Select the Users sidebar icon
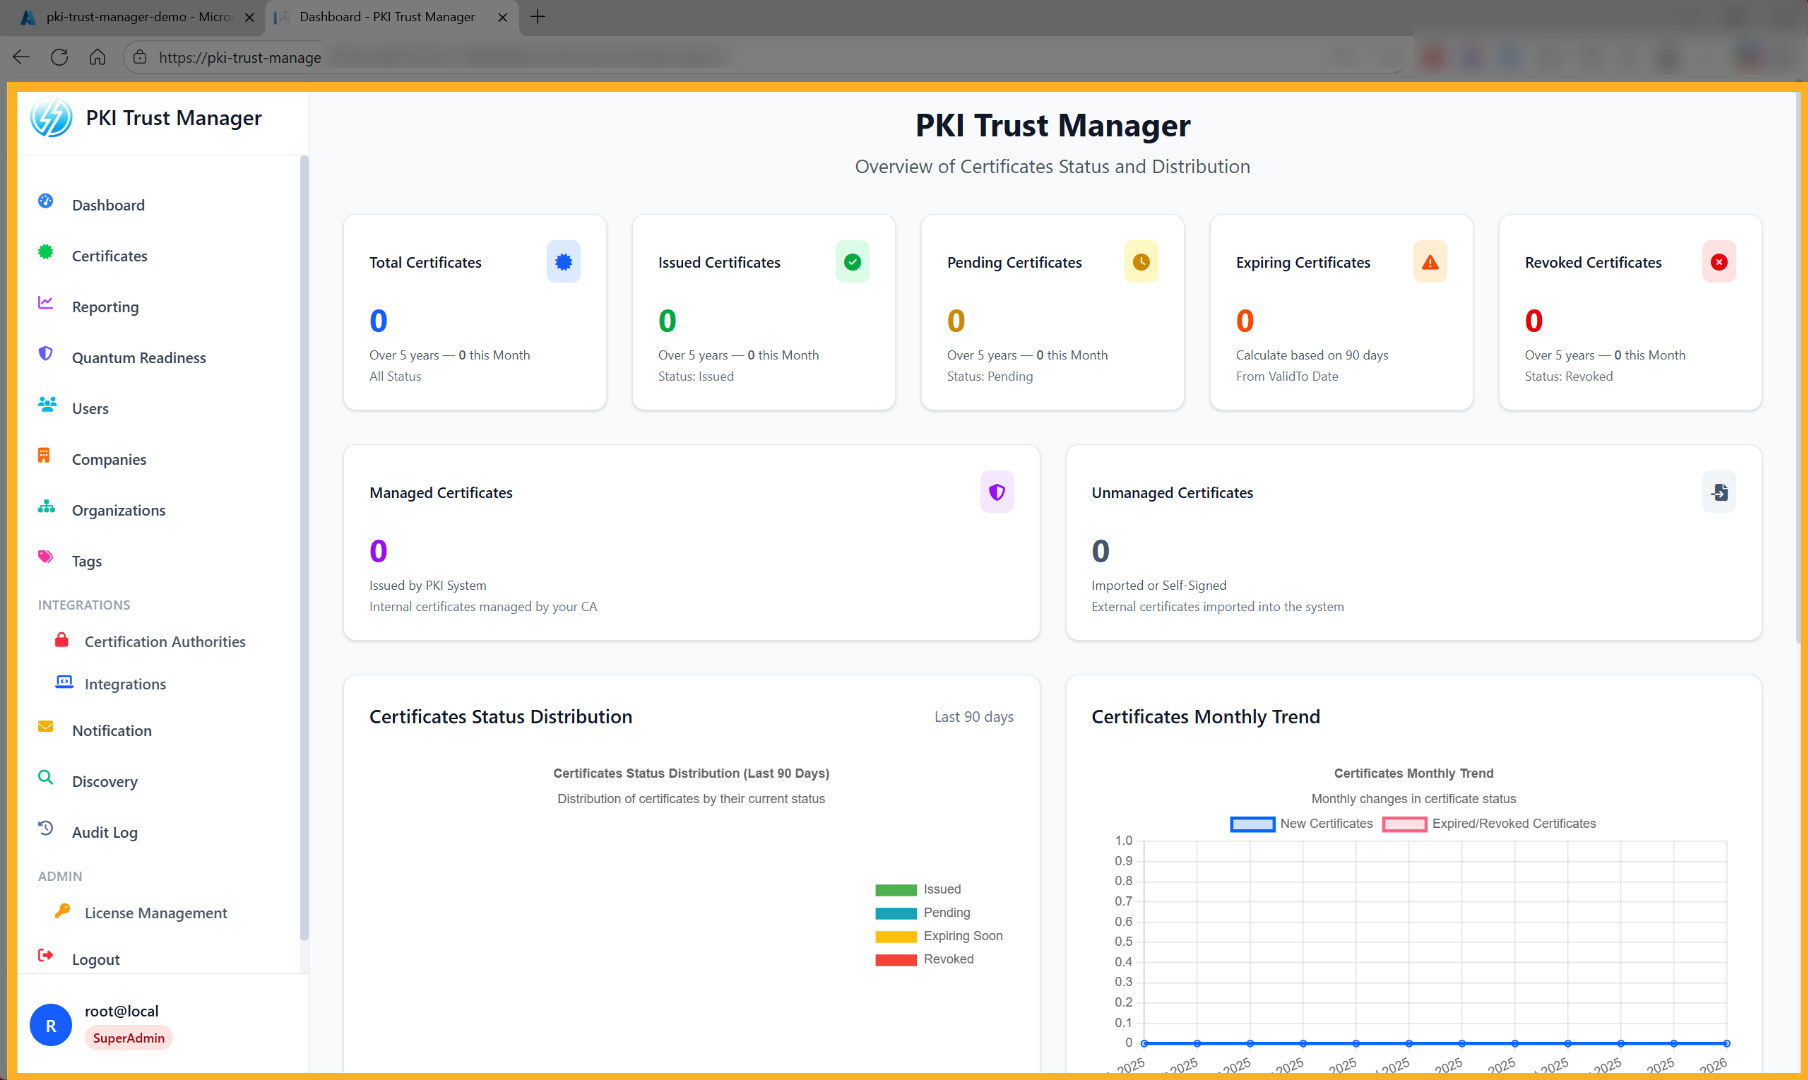Screen dimensions: 1808x1080 pos(46,408)
